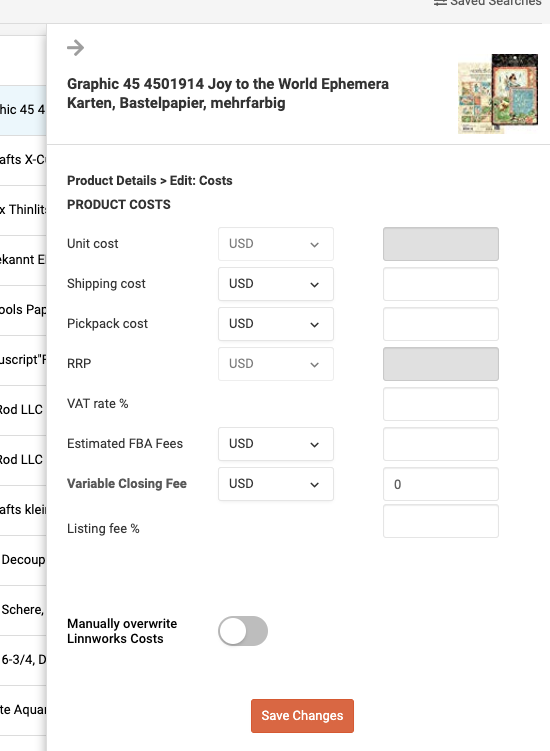Click the Listing fee % input field
Image resolution: width=550 pixels, height=751 pixels.
tap(441, 521)
